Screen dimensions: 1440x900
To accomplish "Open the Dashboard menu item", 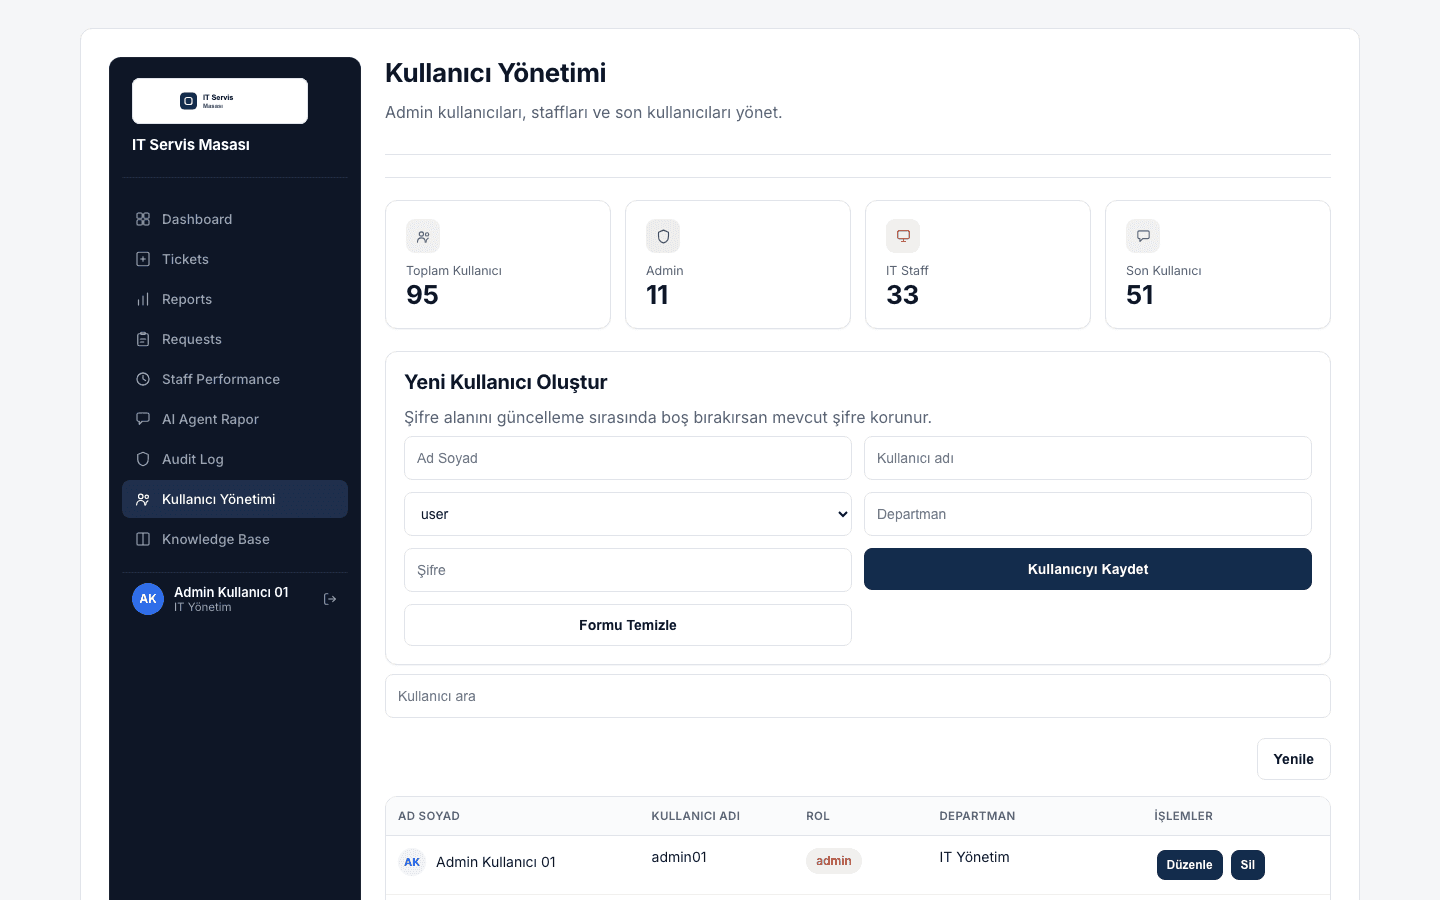I will [x=235, y=219].
